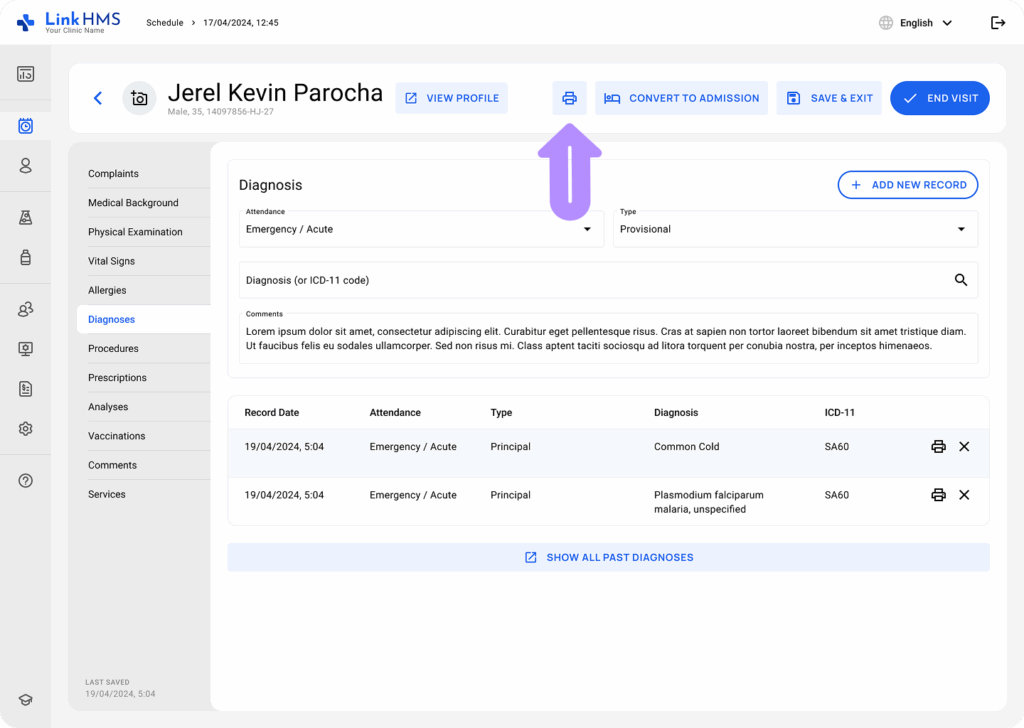Click the print icon in the patient header
This screenshot has height=728, width=1024.
click(x=569, y=98)
